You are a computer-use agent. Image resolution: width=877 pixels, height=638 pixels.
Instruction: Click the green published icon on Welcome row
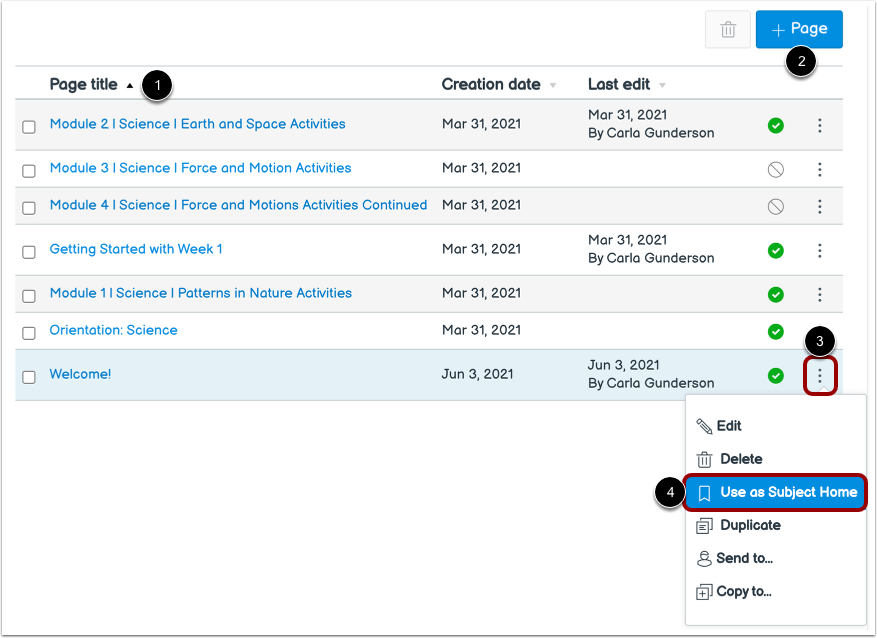click(x=775, y=377)
